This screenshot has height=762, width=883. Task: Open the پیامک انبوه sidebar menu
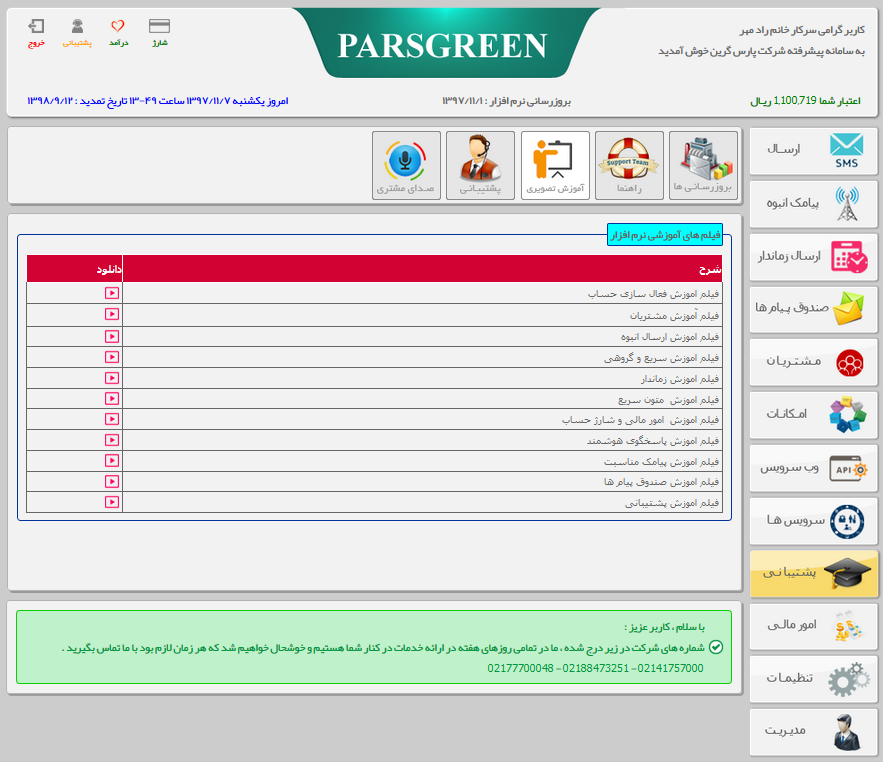(x=814, y=203)
